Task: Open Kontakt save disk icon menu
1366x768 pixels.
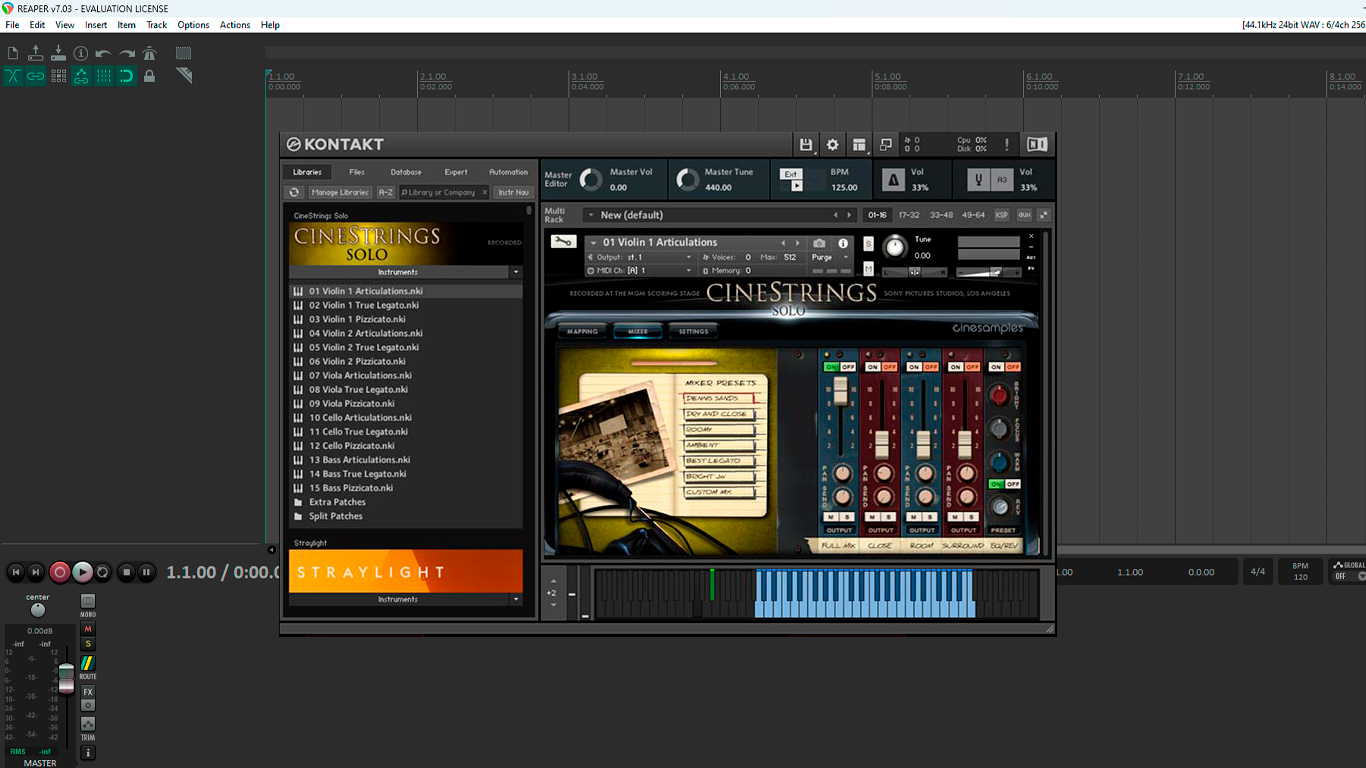Action: [x=806, y=145]
